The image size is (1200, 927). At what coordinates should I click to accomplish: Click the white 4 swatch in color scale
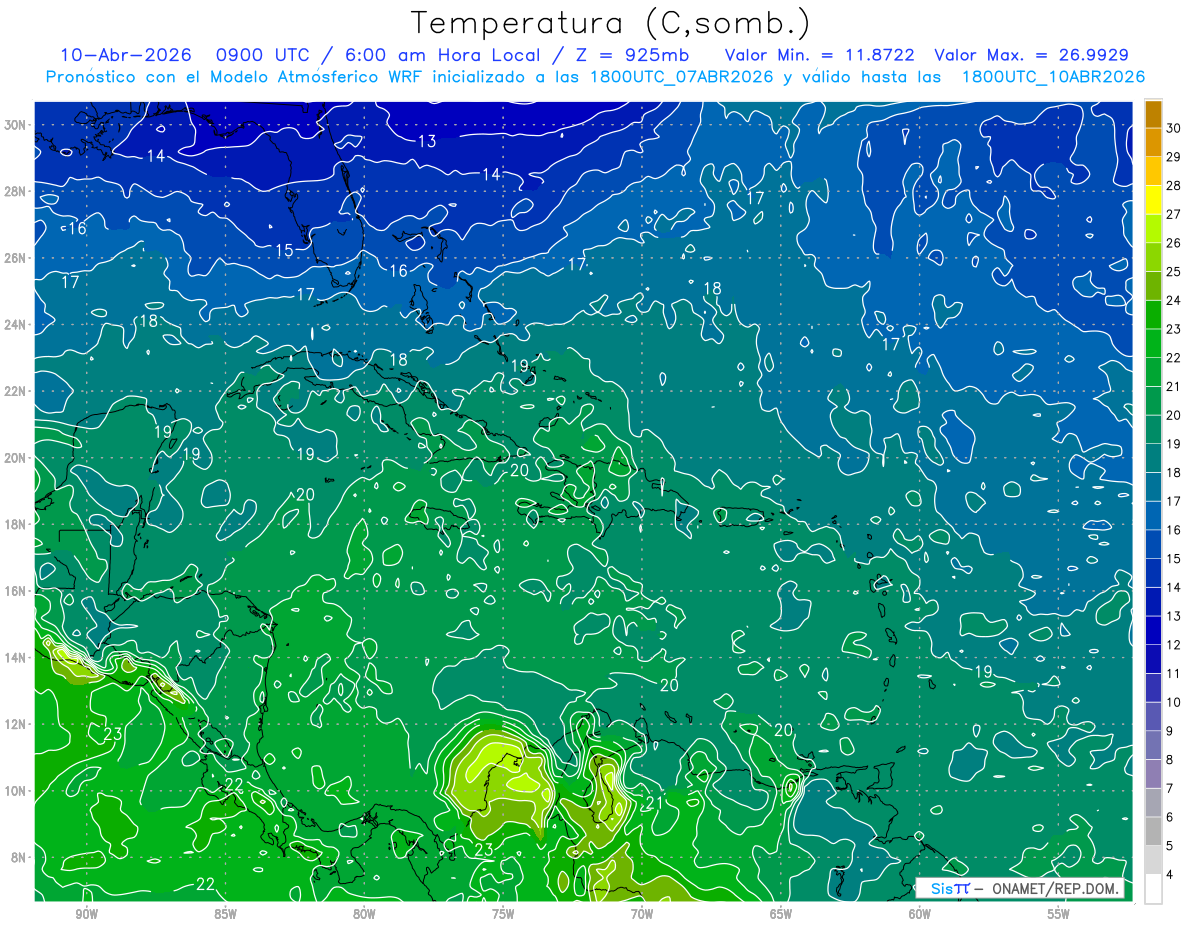[1153, 888]
